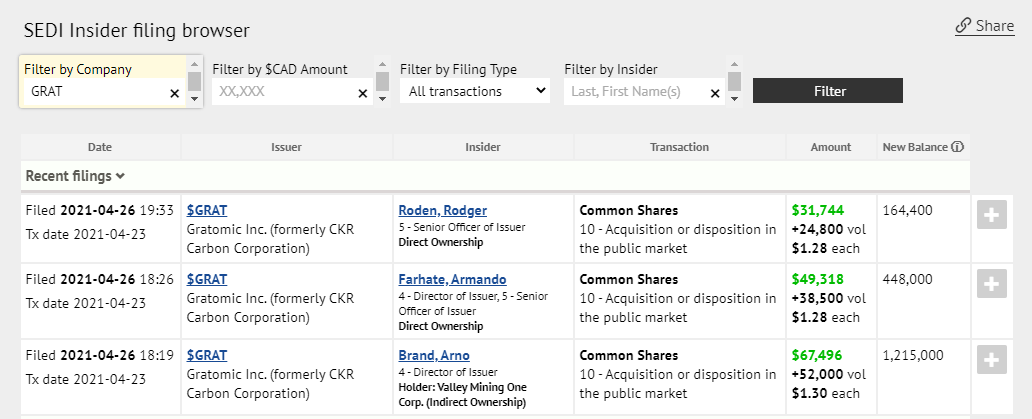This screenshot has width=1032, height=419.
Task: Click $GRAT ticker in first row
Action: click(x=207, y=210)
